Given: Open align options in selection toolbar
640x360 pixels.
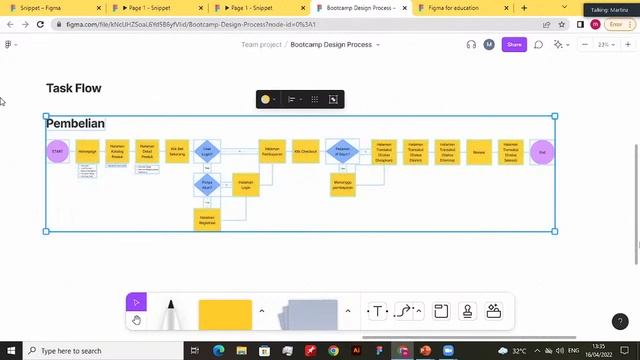Looking at the screenshot, I should click(291, 99).
